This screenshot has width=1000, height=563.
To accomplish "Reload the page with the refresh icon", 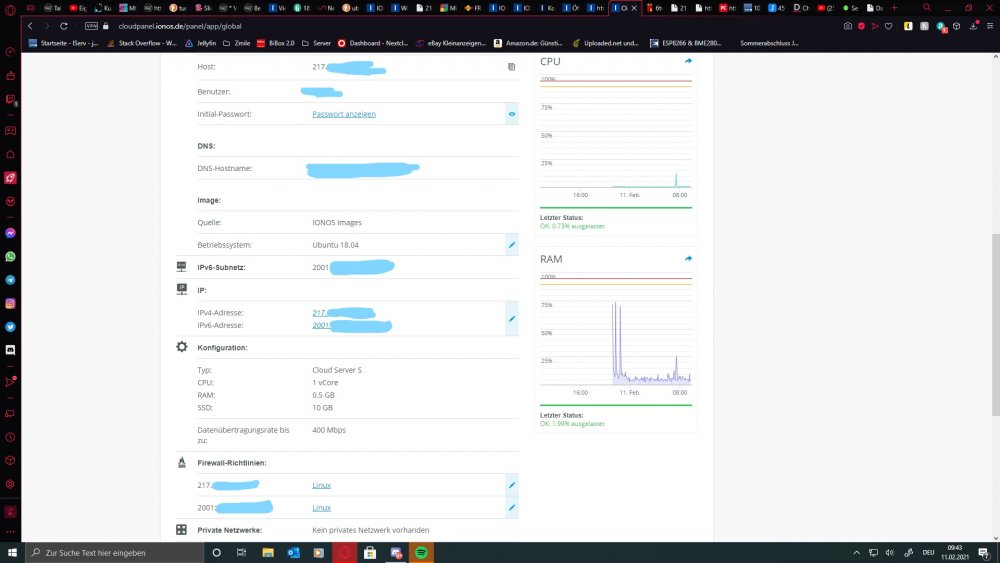I will [x=64, y=26].
